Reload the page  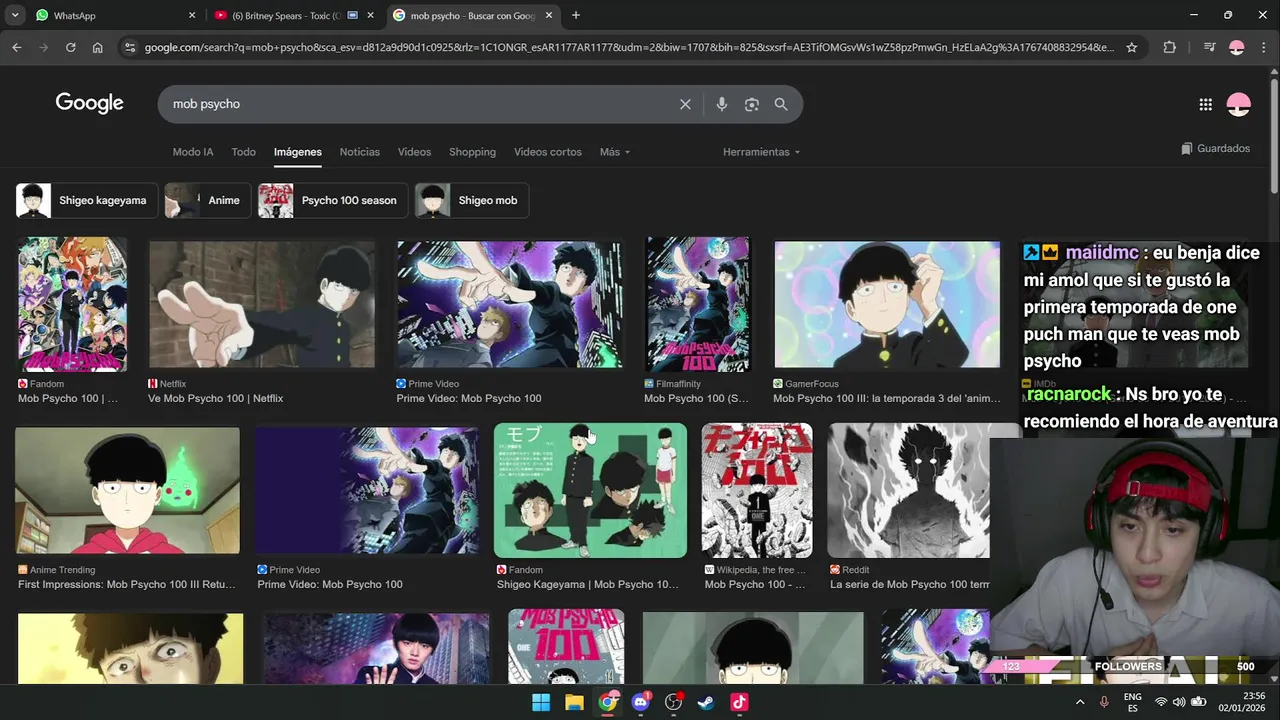click(x=70, y=47)
